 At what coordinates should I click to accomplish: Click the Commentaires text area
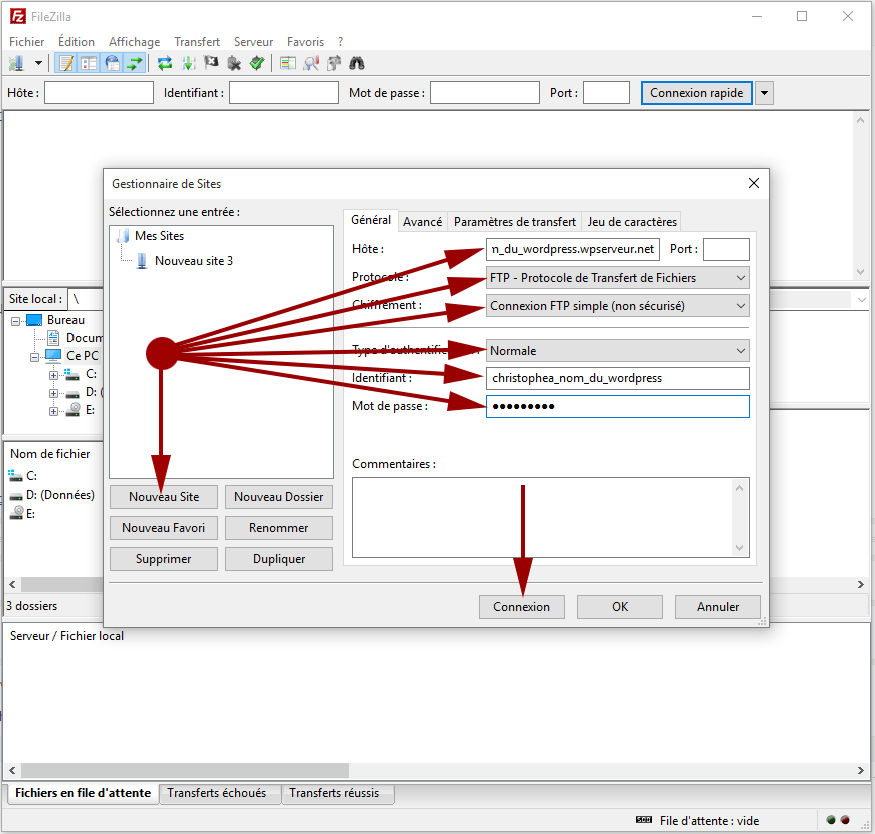551,517
